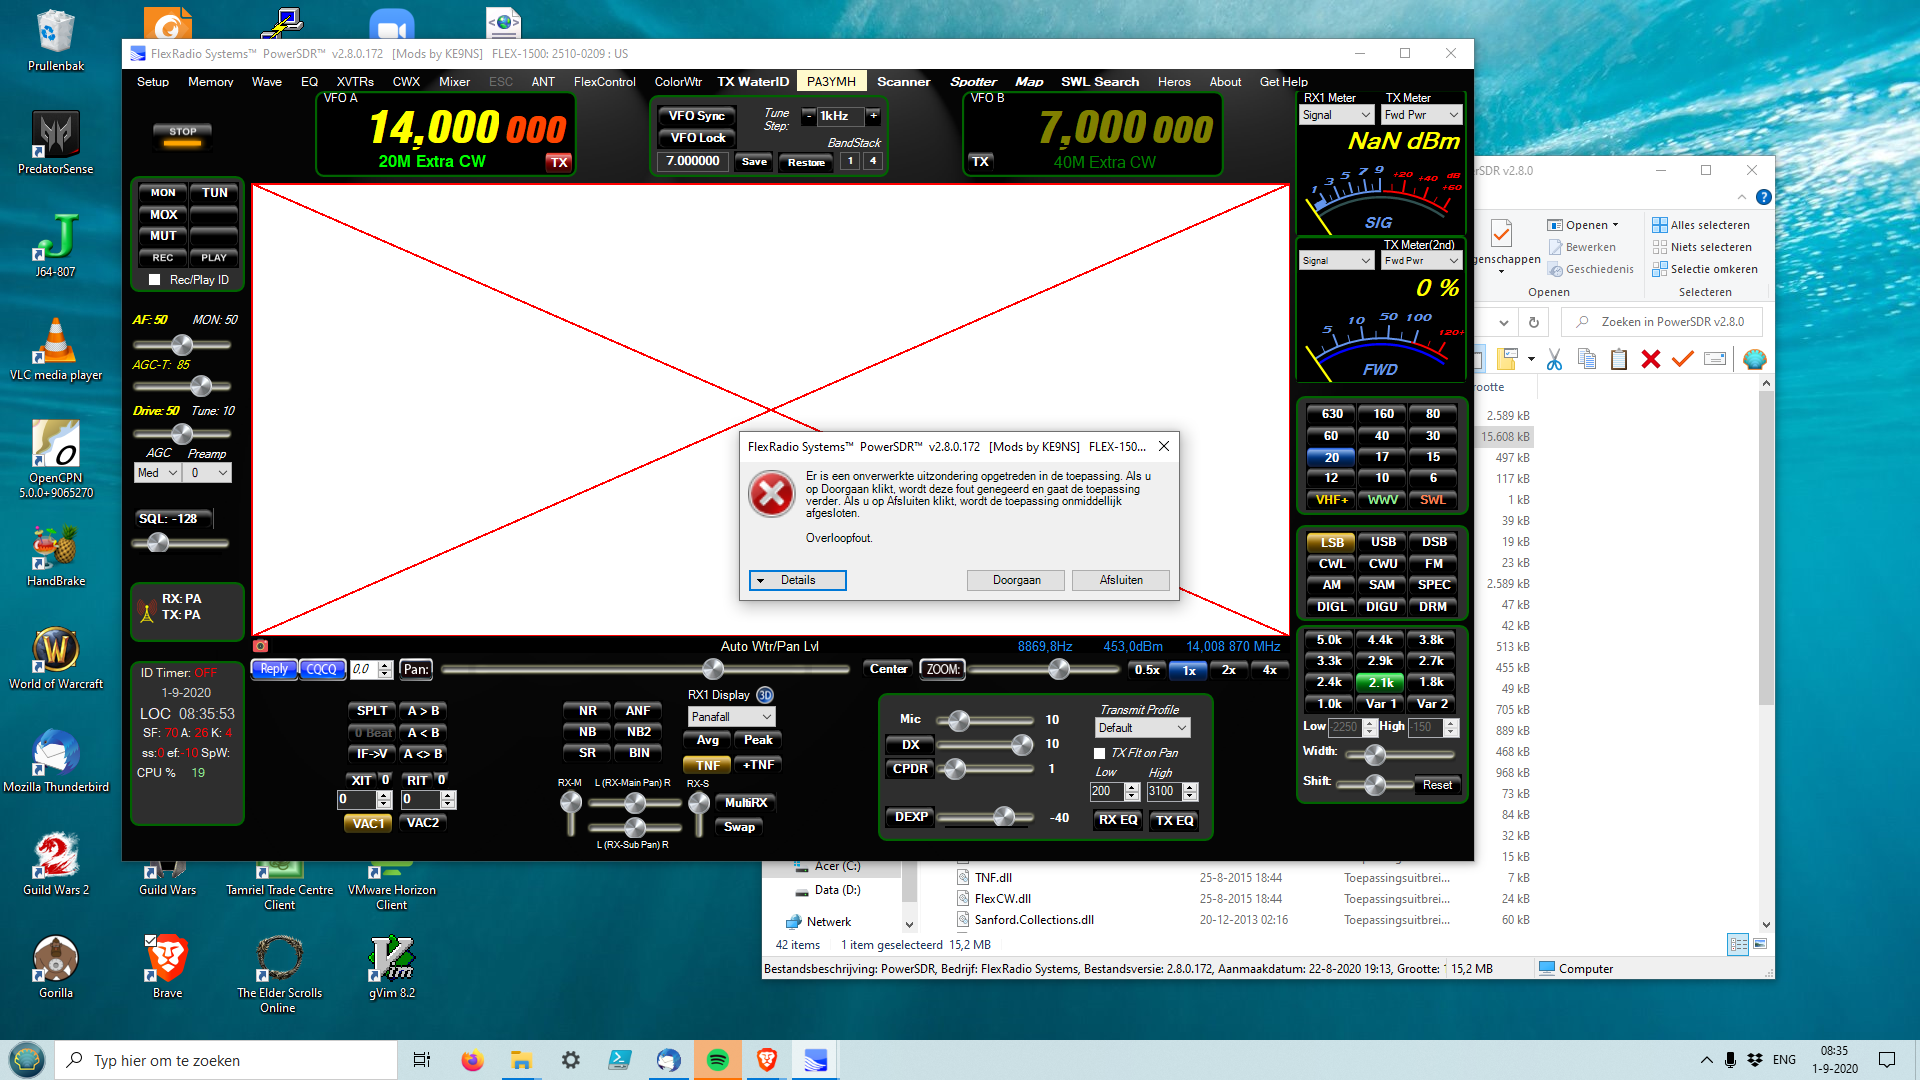Click the red record icon below panadapter
1920x1080 pixels.
click(x=261, y=646)
